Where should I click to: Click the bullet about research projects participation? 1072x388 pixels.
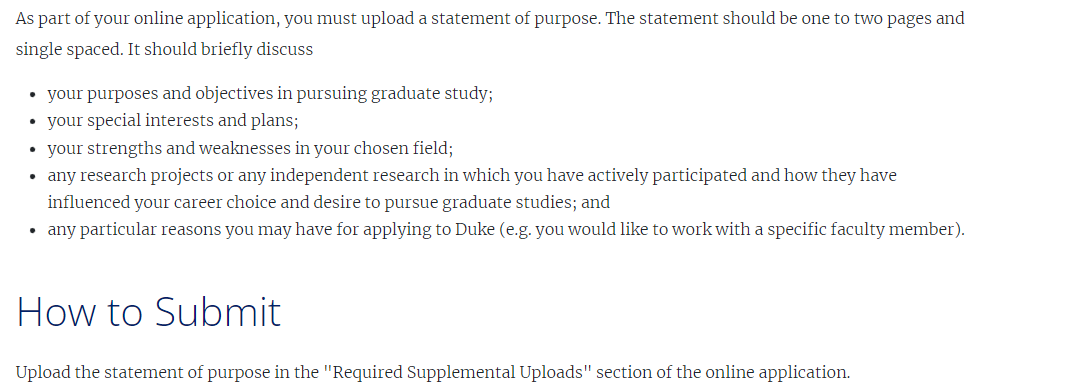click(x=472, y=189)
